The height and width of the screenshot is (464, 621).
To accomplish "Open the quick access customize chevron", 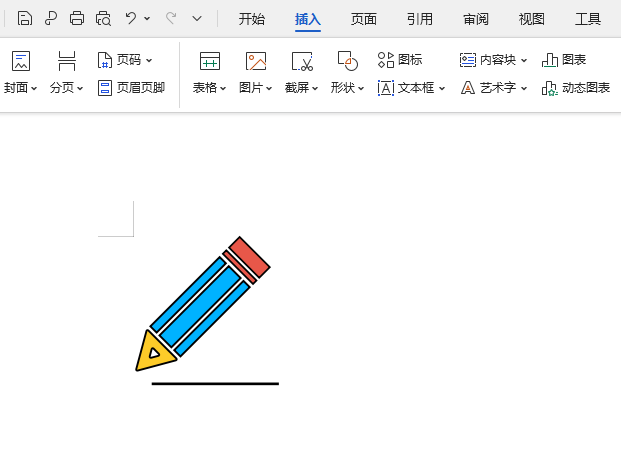I will 197,19.
